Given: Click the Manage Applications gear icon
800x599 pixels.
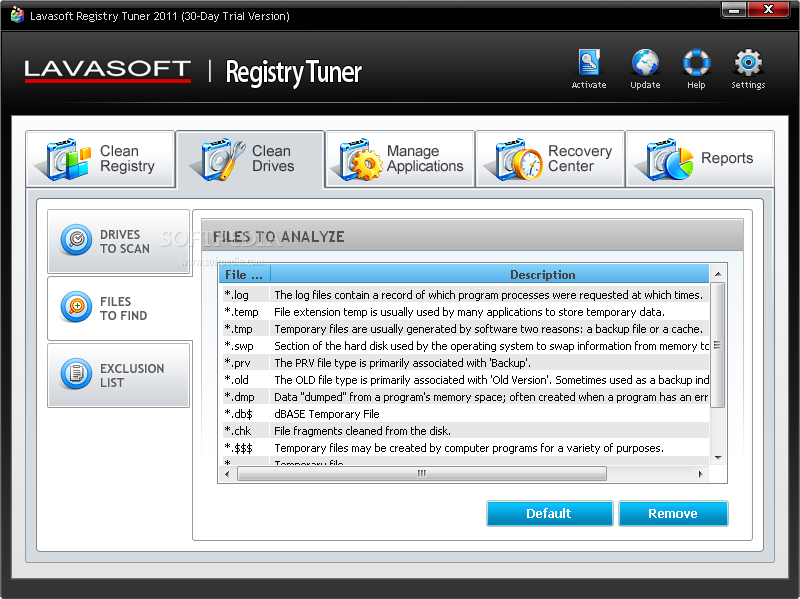Looking at the screenshot, I should [x=359, y=159].
